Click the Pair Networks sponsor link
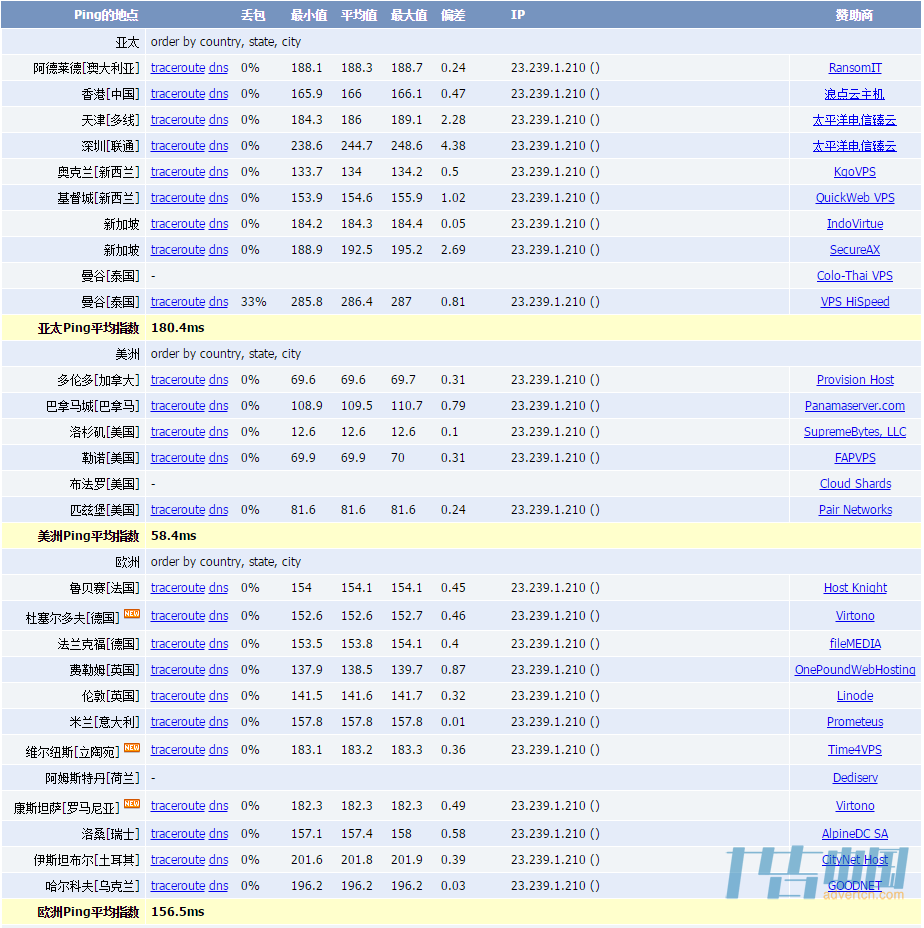The width and height of the screenshot is (924, 928). [x=854, y=510]
